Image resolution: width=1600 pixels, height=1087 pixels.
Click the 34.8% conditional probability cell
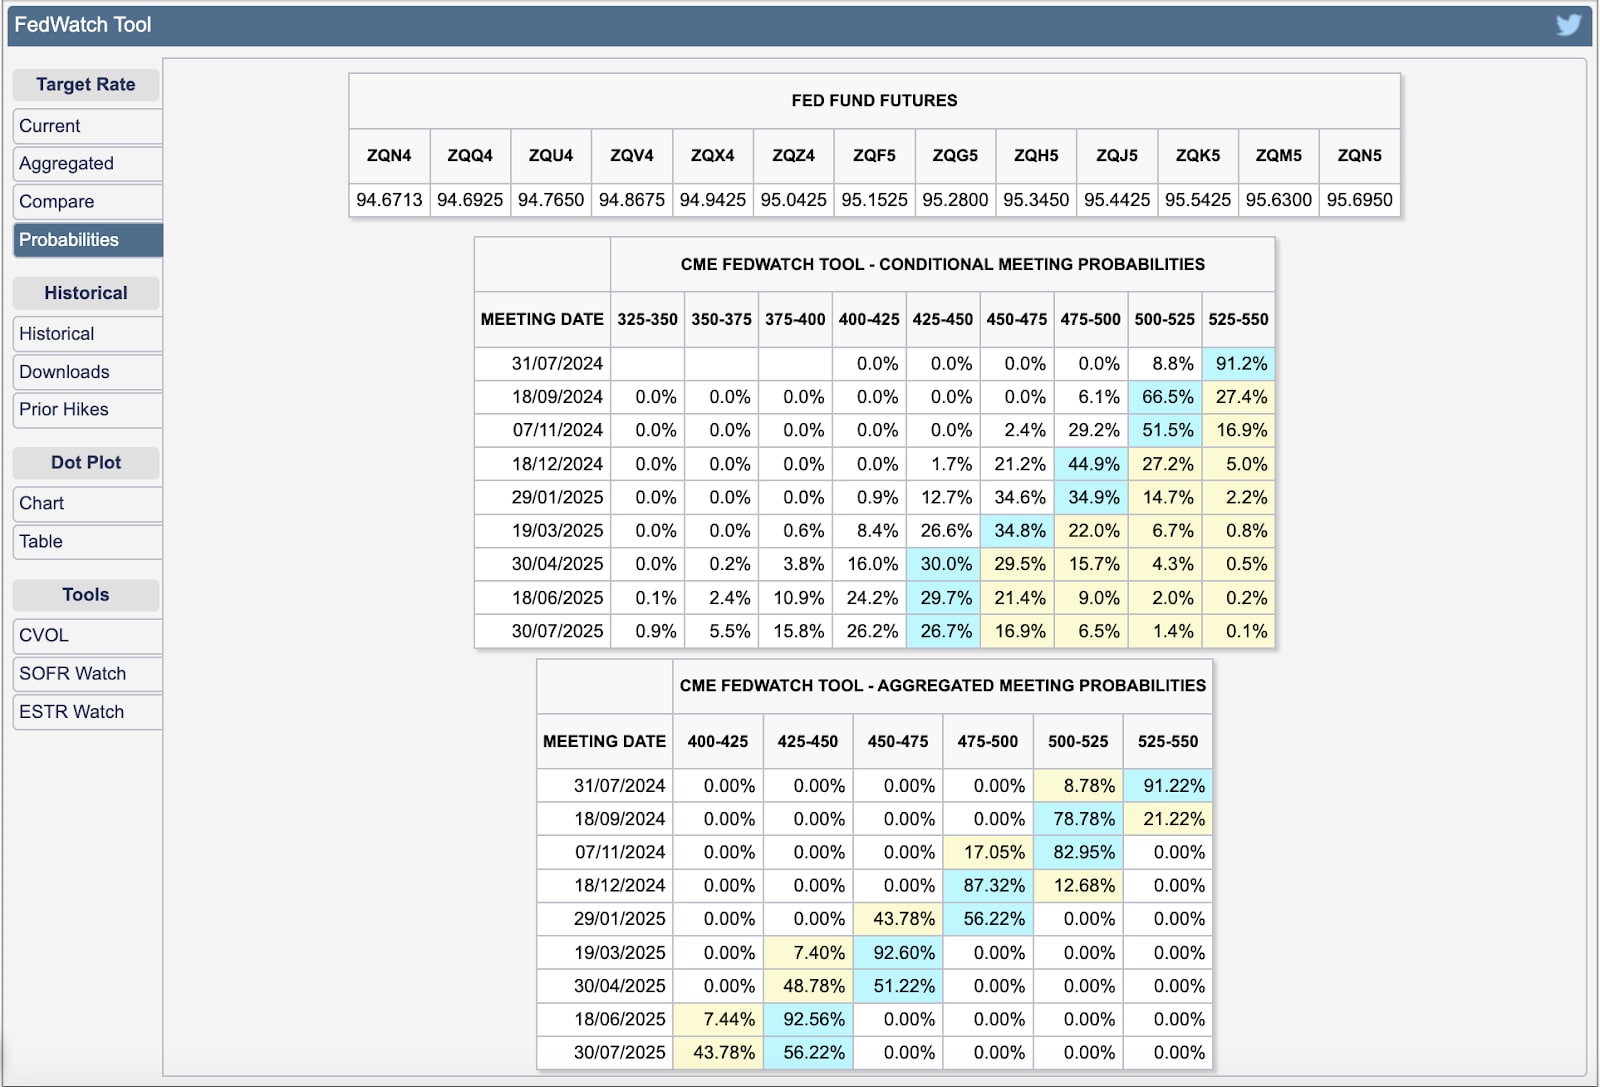(1017, 531)
